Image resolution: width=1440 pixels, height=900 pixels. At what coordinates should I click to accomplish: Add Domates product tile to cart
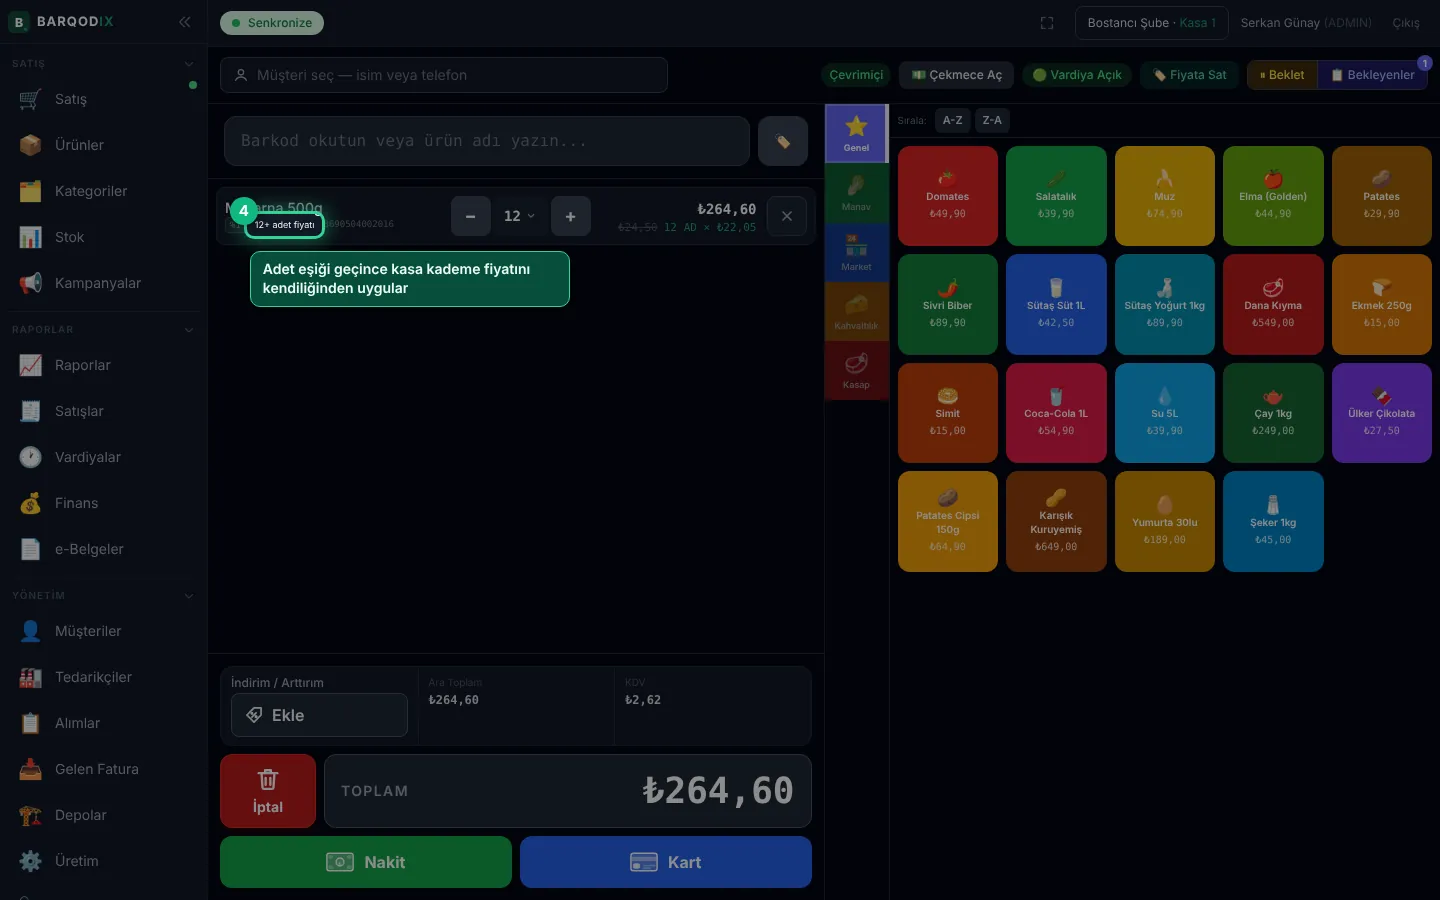948,196
